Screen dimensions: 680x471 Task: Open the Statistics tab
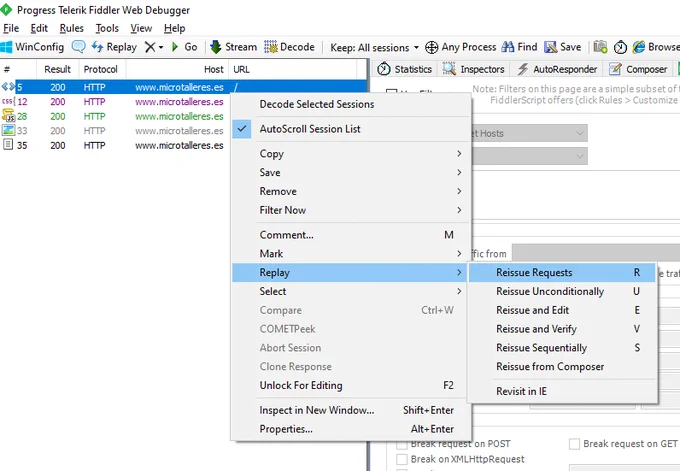pyautogui.click(x=404, y=69)
